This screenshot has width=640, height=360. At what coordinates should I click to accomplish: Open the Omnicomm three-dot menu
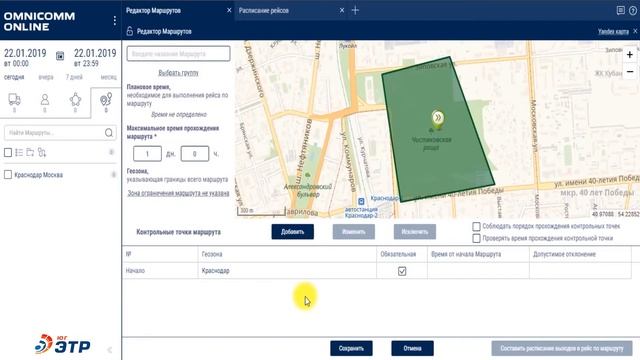coord(115,20)
